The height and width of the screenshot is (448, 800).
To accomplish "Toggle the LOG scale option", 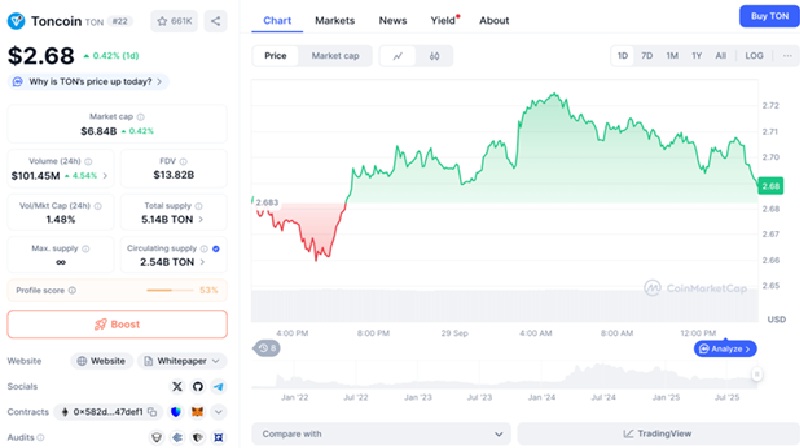I will 754,56.
